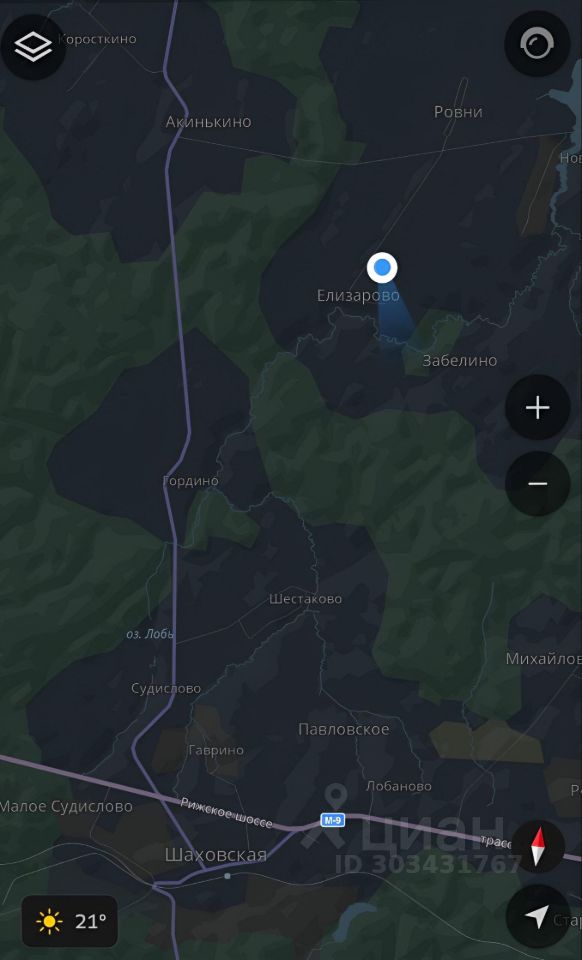The height and width of the screenshot is (960, 582).
Task: Tap the Alice voice assistant icon
Action: point(537,44)
